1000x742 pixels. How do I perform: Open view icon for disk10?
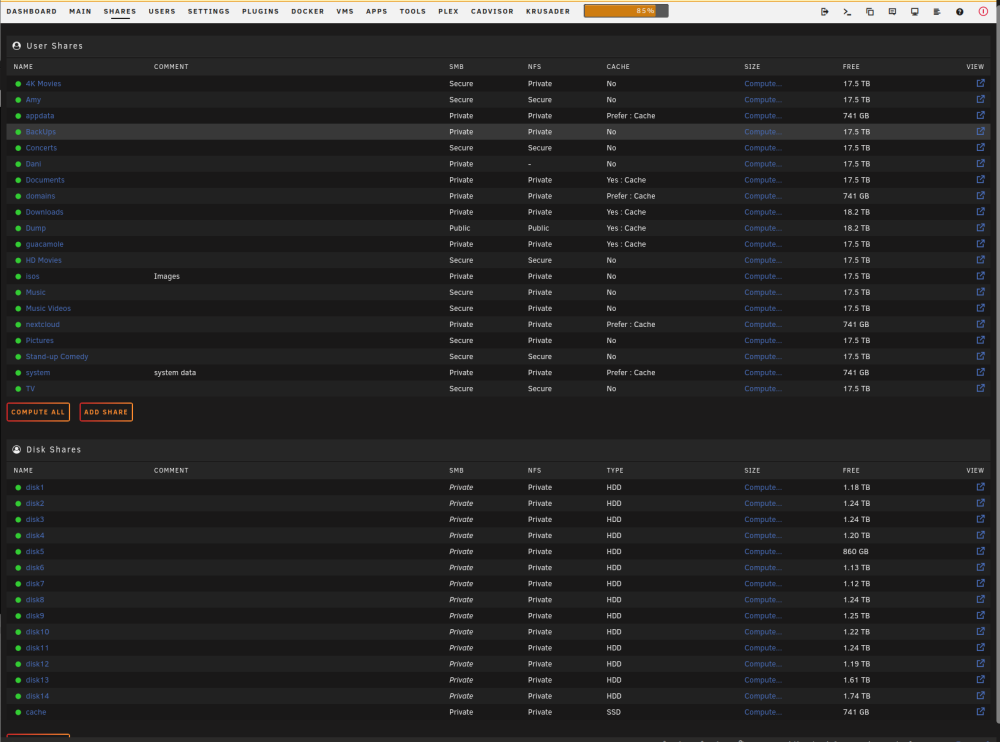pos(980,631)
